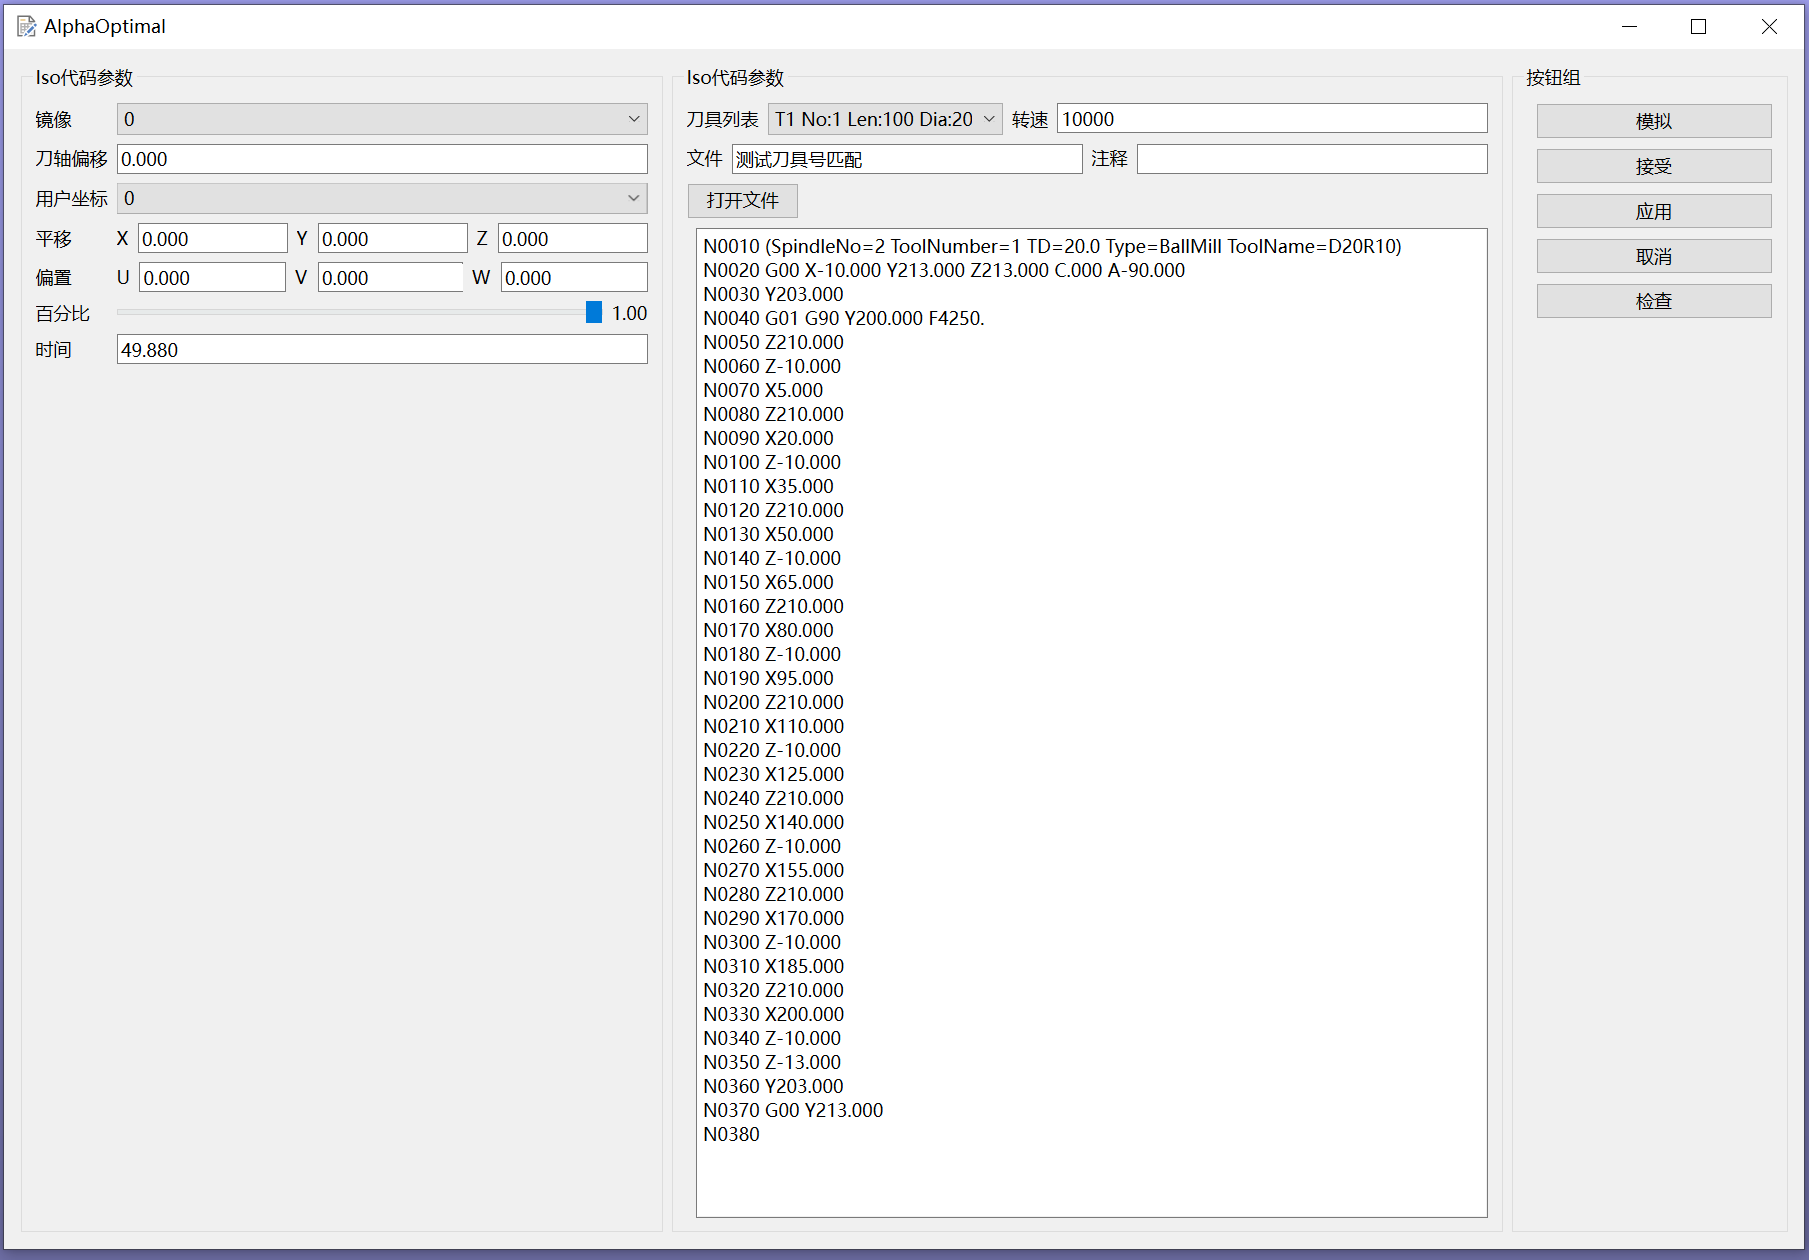This screenshot has height=1260, width=1809.
Task: Open the 刀具列表 tool list dropdown
Action: pos(884,119)
